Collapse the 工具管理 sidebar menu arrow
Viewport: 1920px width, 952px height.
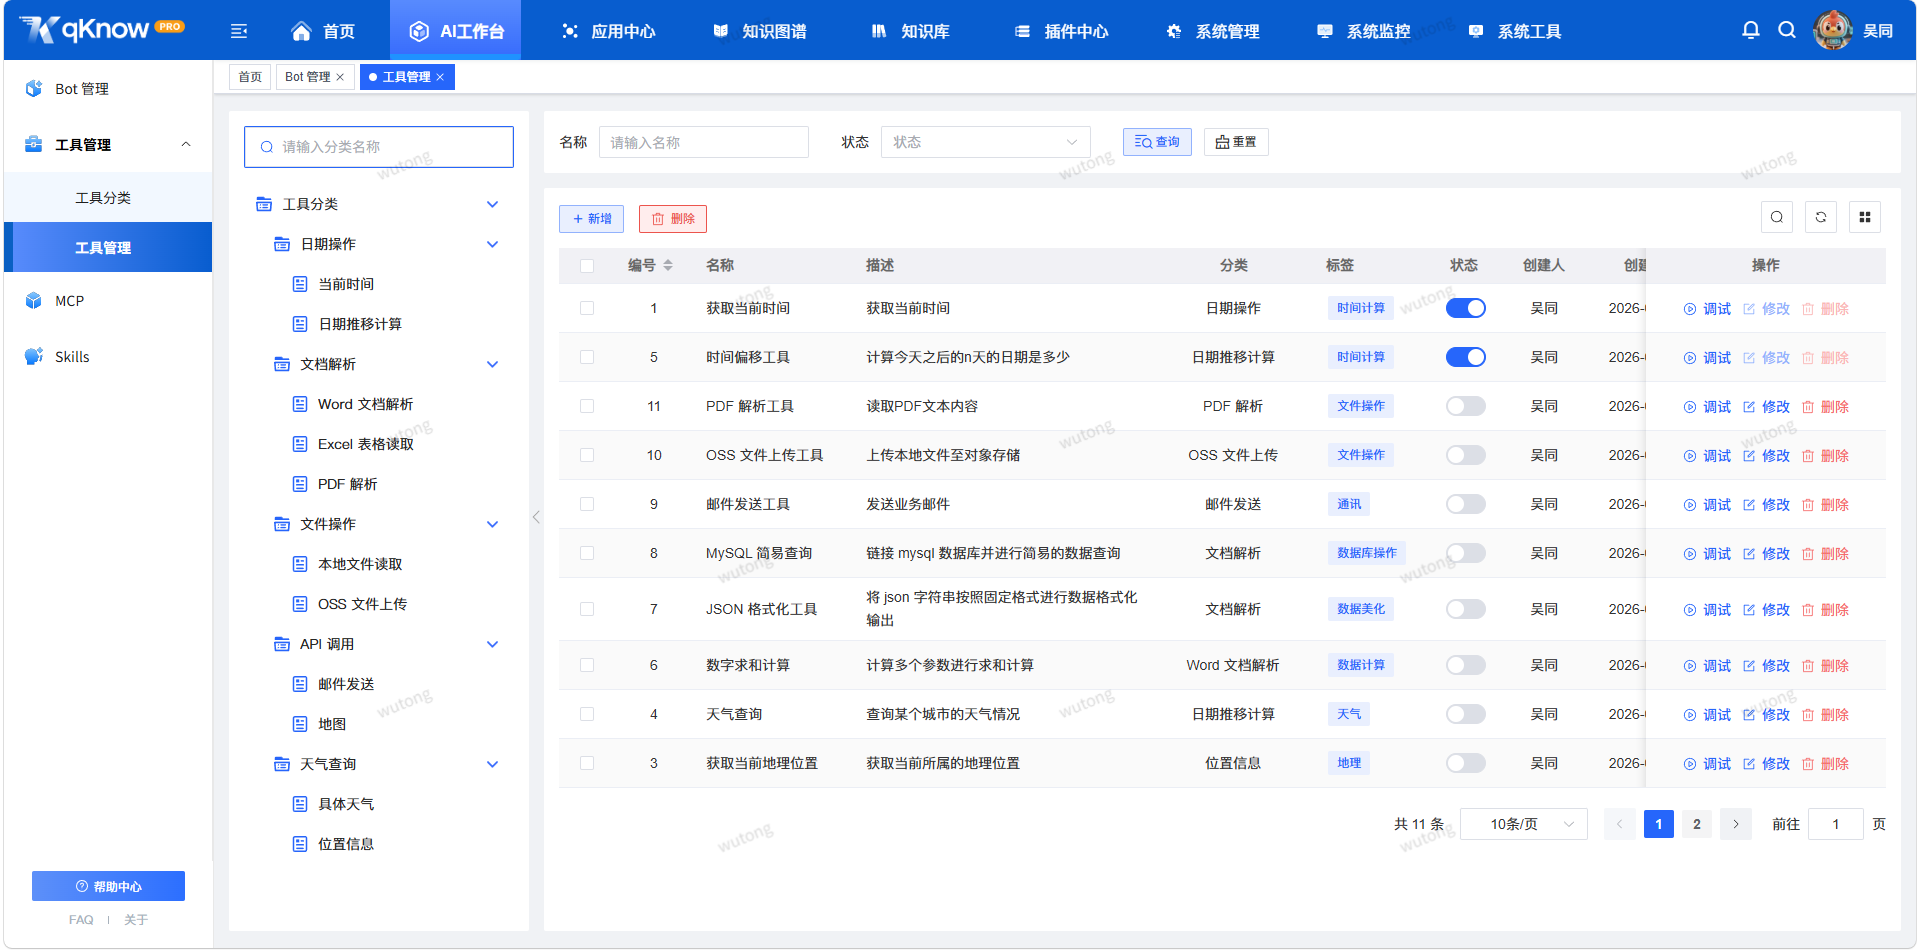(x=186, y=144)
